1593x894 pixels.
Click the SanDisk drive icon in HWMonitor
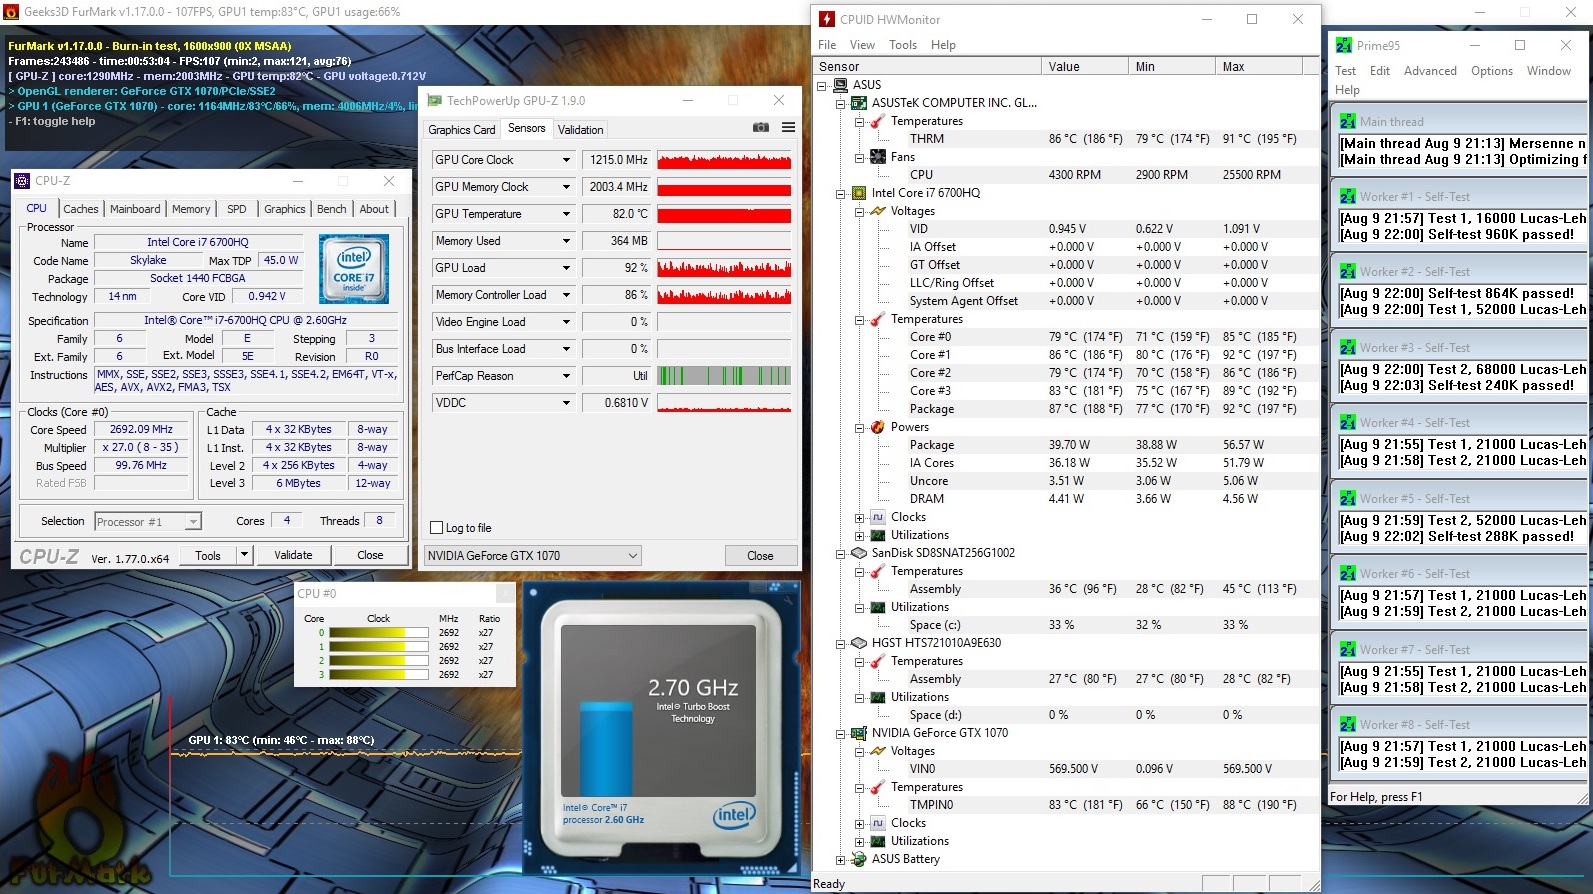(x=859, y=553)
